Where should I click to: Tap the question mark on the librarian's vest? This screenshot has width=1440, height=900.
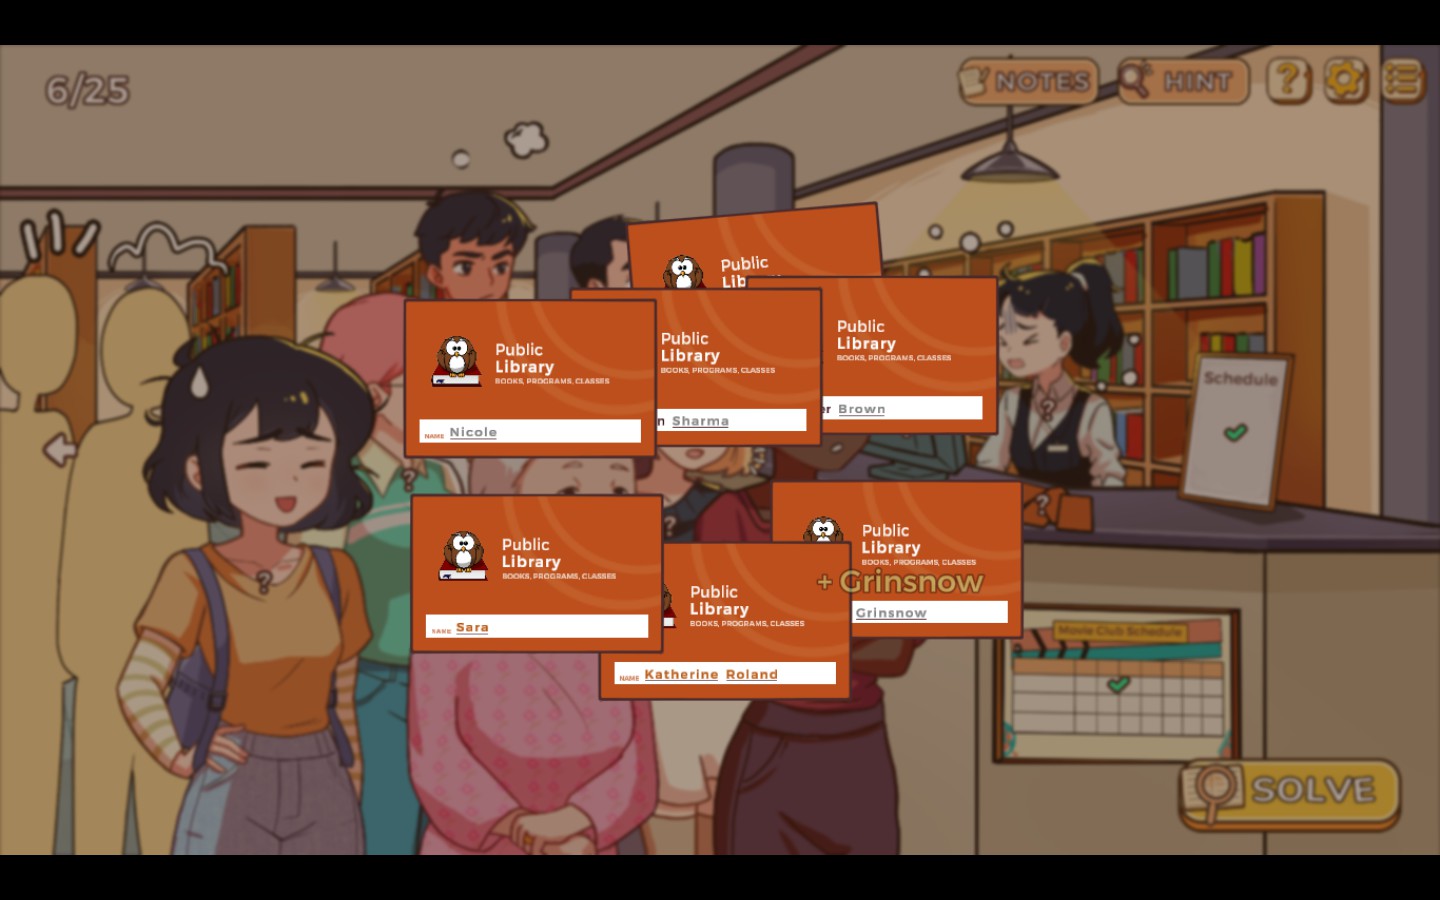tap(1046, 407)
